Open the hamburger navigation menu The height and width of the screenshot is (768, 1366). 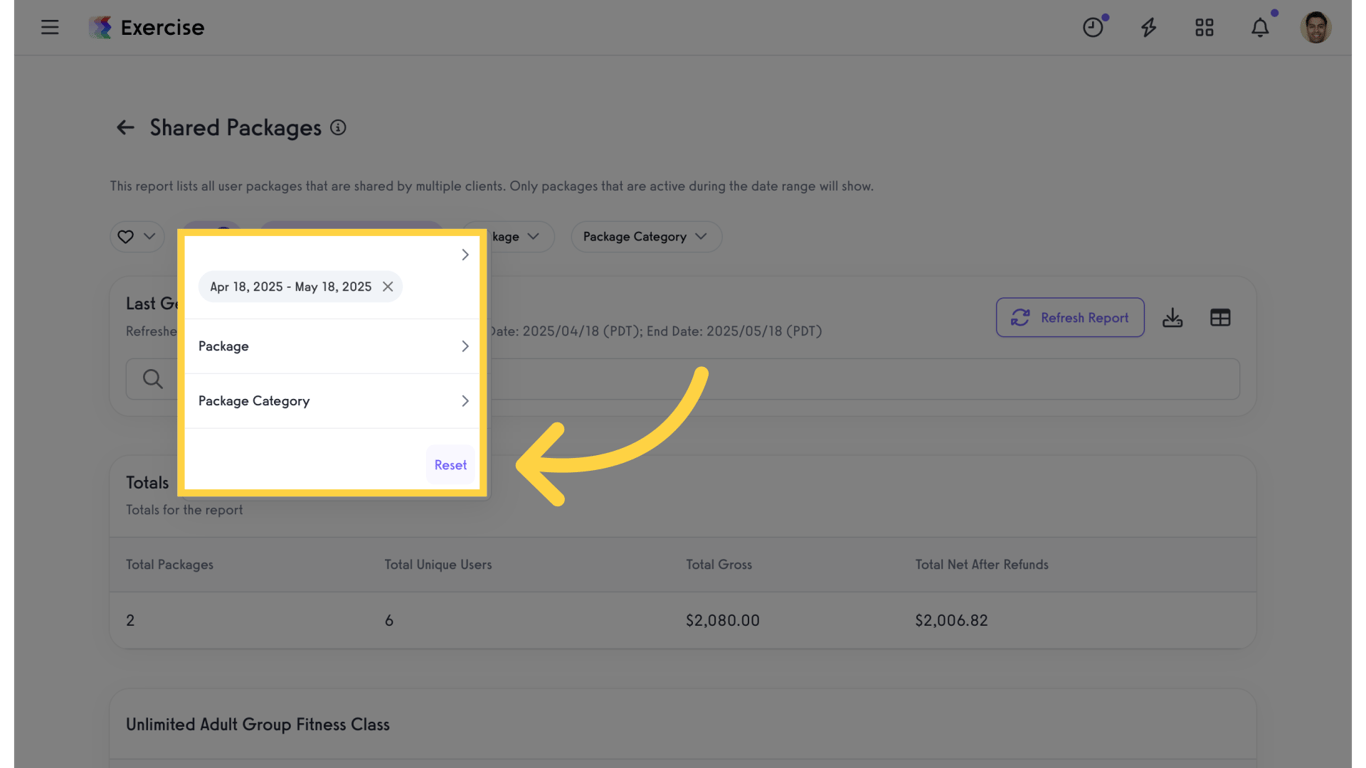coord(50,28)
